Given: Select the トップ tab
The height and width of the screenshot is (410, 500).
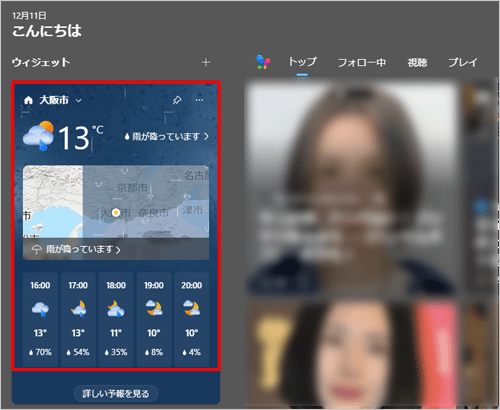Looking at the screenshot, I should tap(302, 62).
